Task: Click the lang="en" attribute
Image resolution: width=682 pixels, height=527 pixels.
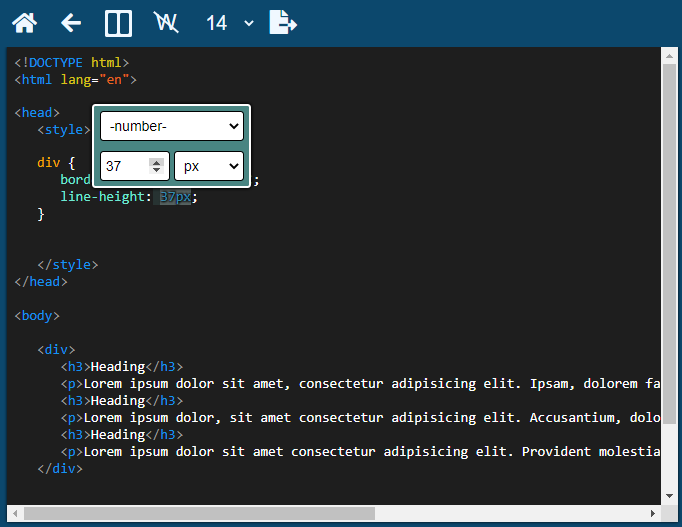Action: (x=95, y=80)
